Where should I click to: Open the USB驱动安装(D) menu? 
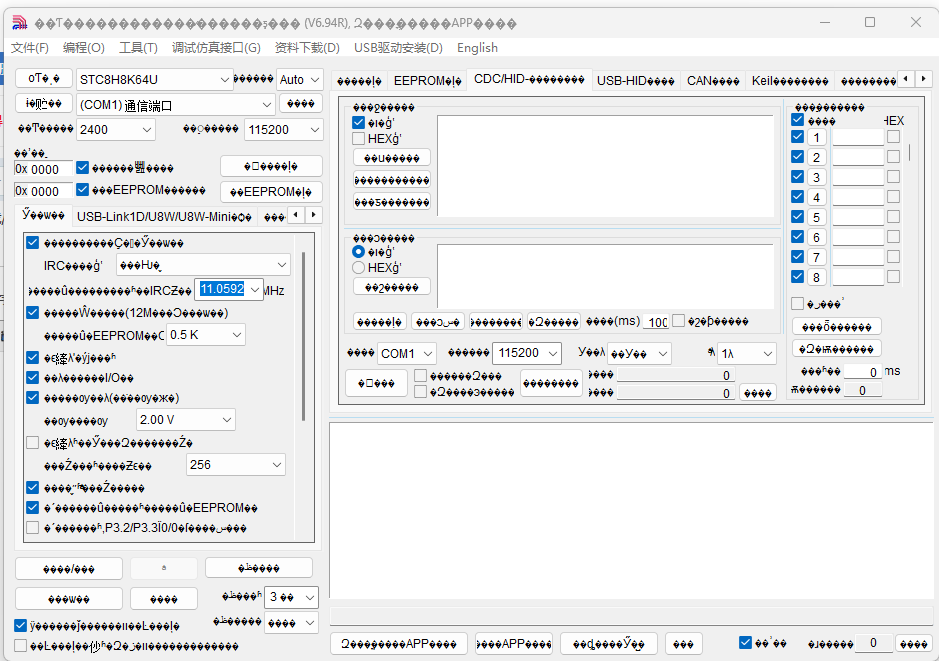coord(398,48)
